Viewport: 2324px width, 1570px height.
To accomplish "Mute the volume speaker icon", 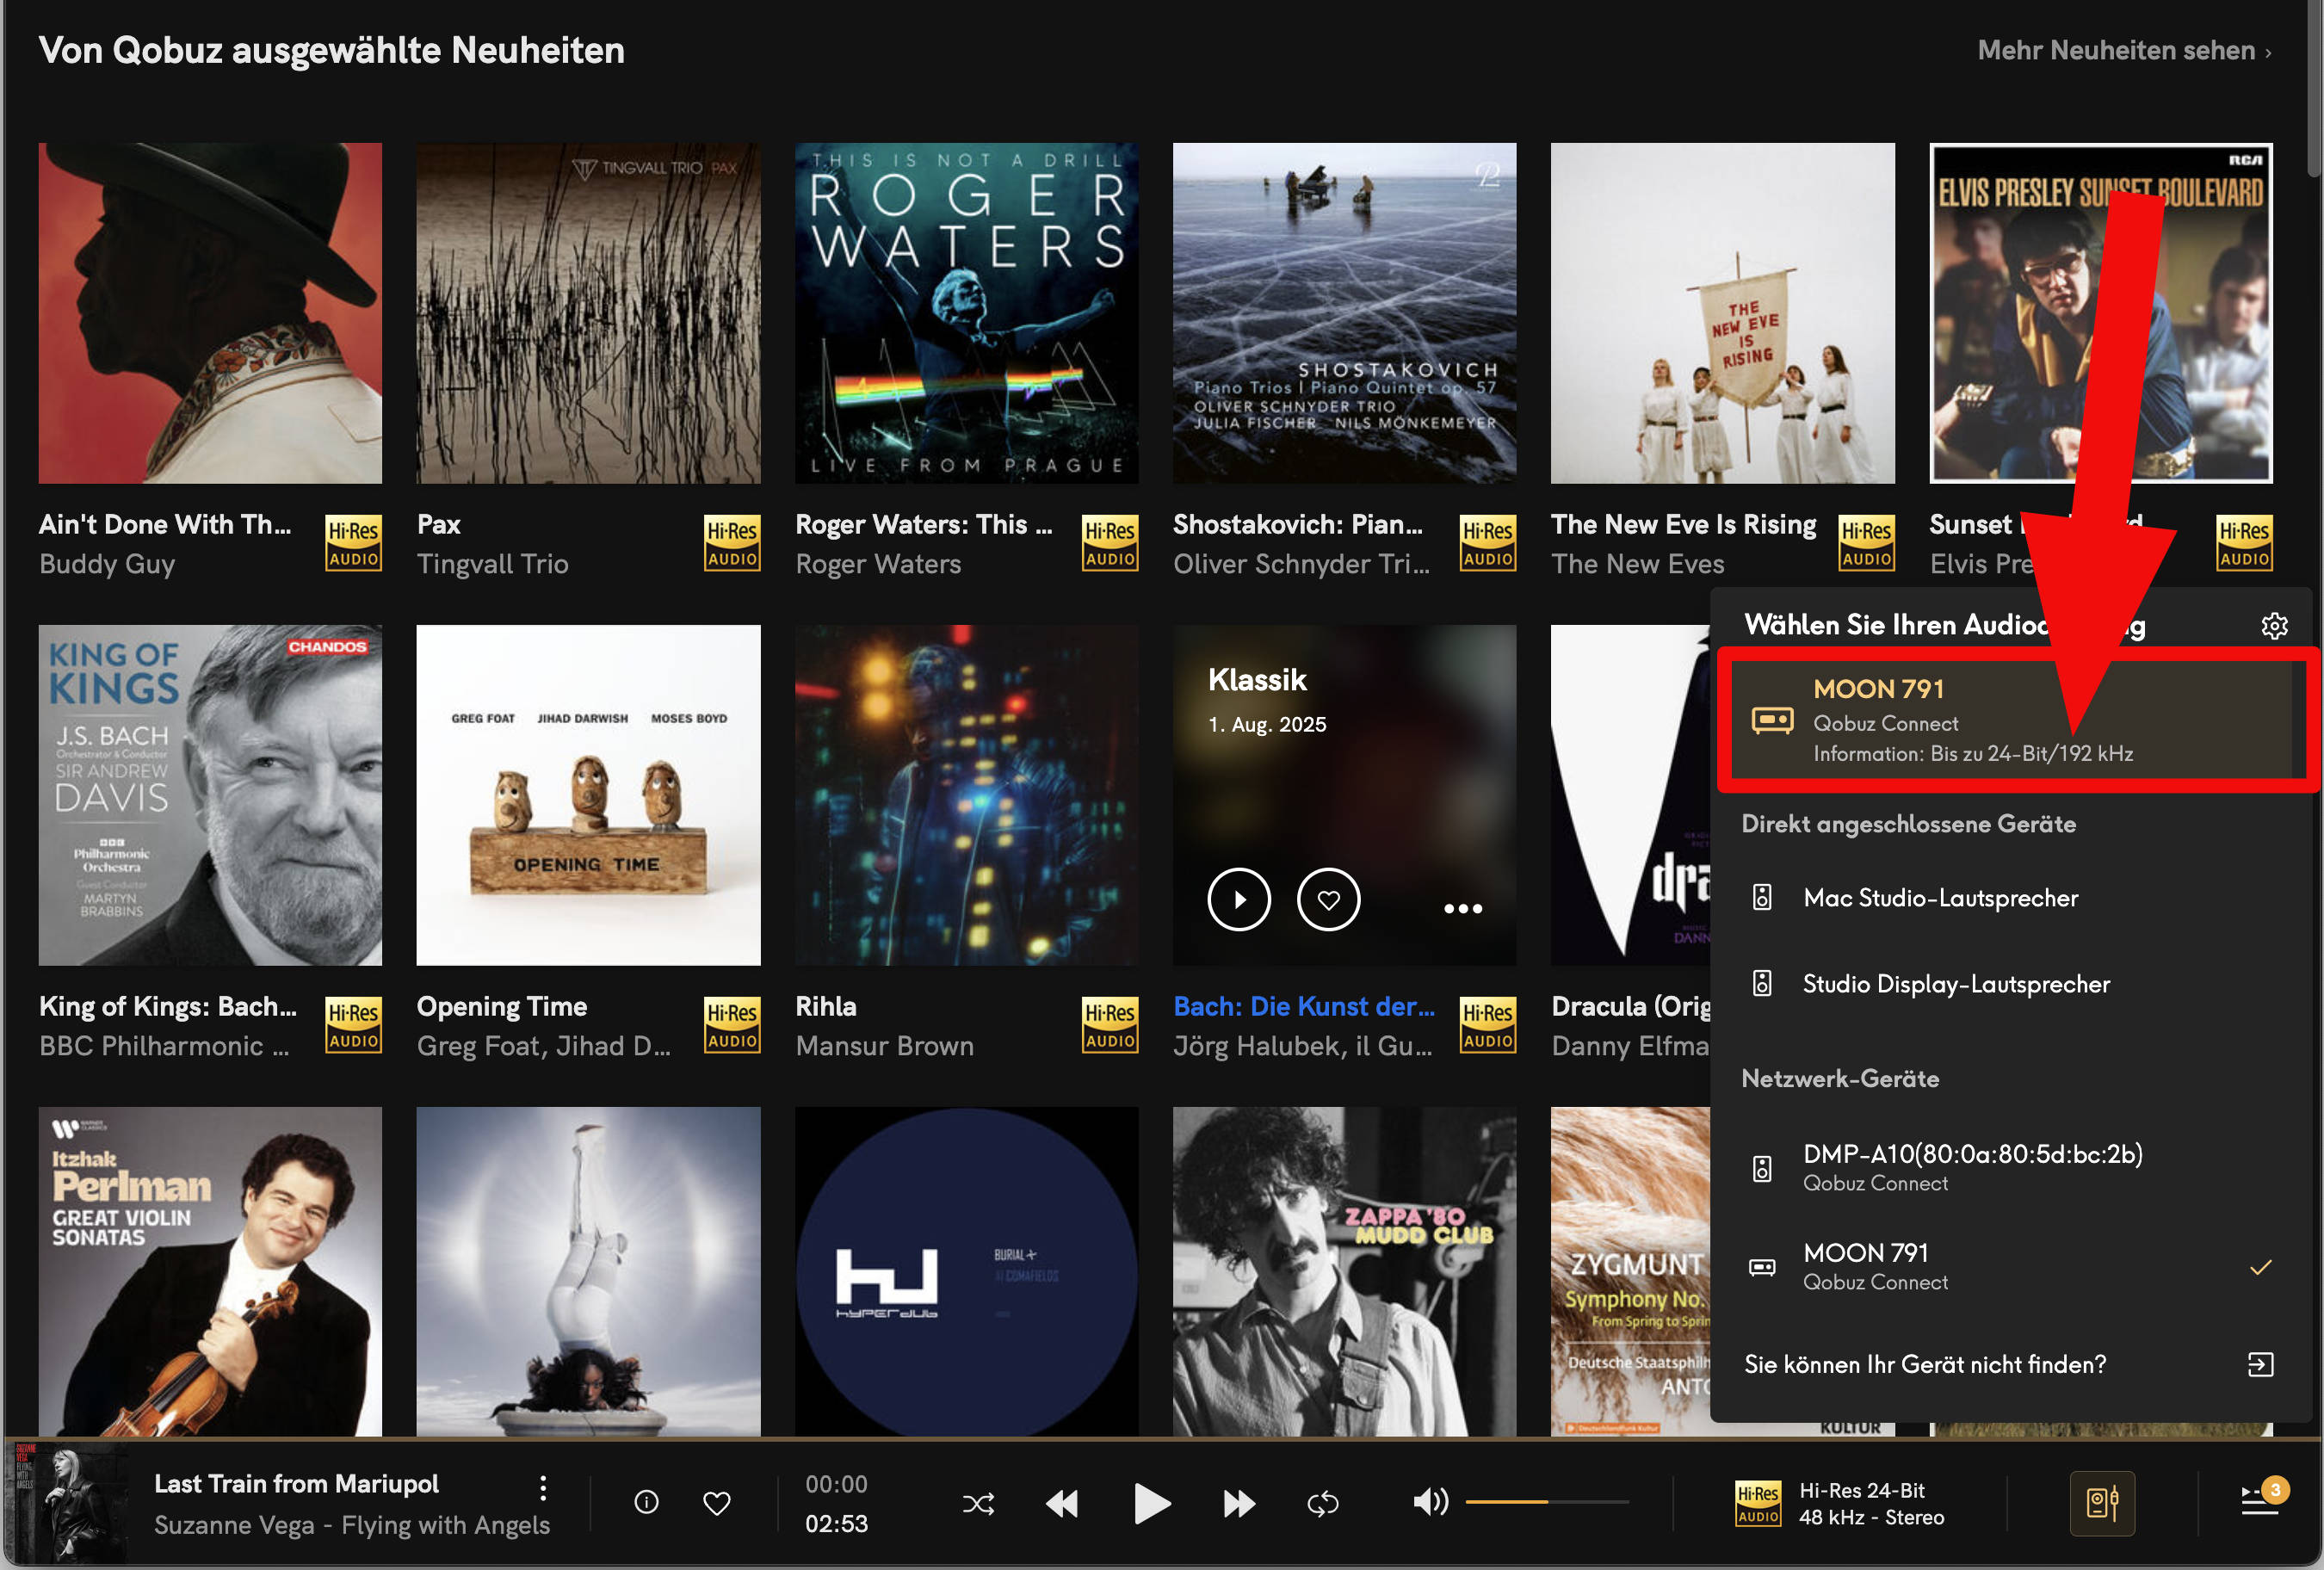I will pos(1430,1502).
